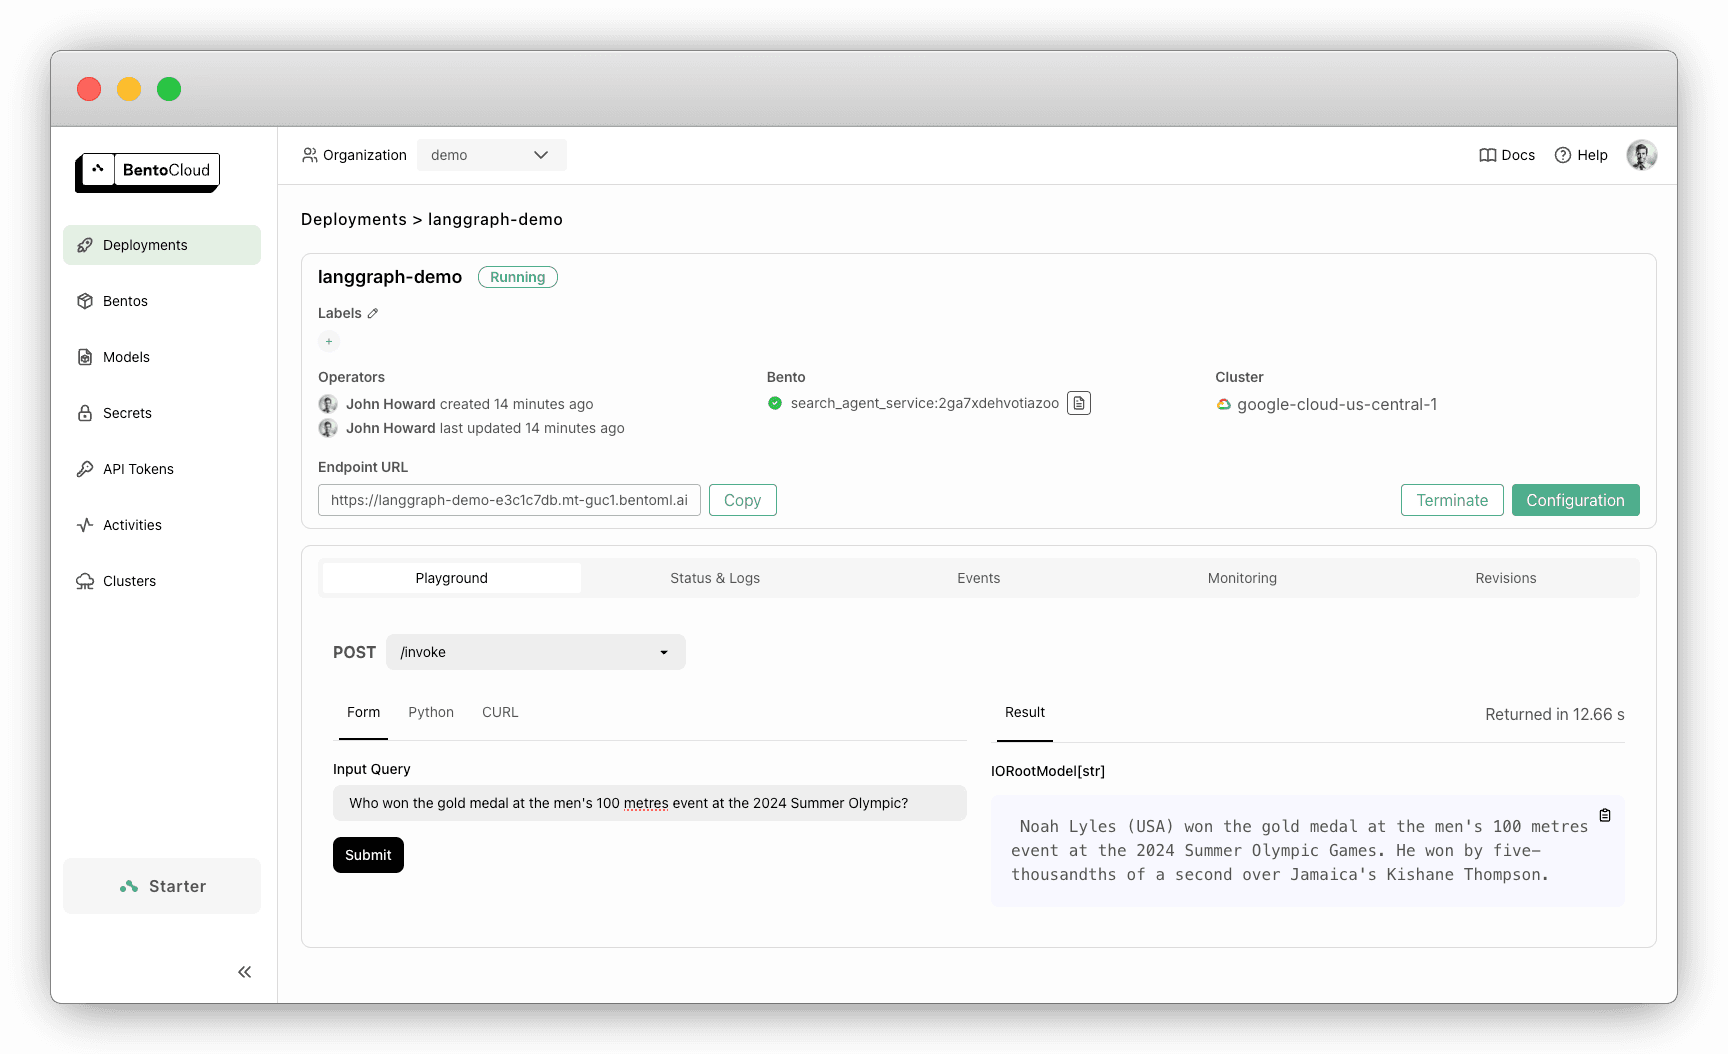Switch to the Monitoring tab
Viewport: 1728px width, 1054px height.
click(1241, 577)
